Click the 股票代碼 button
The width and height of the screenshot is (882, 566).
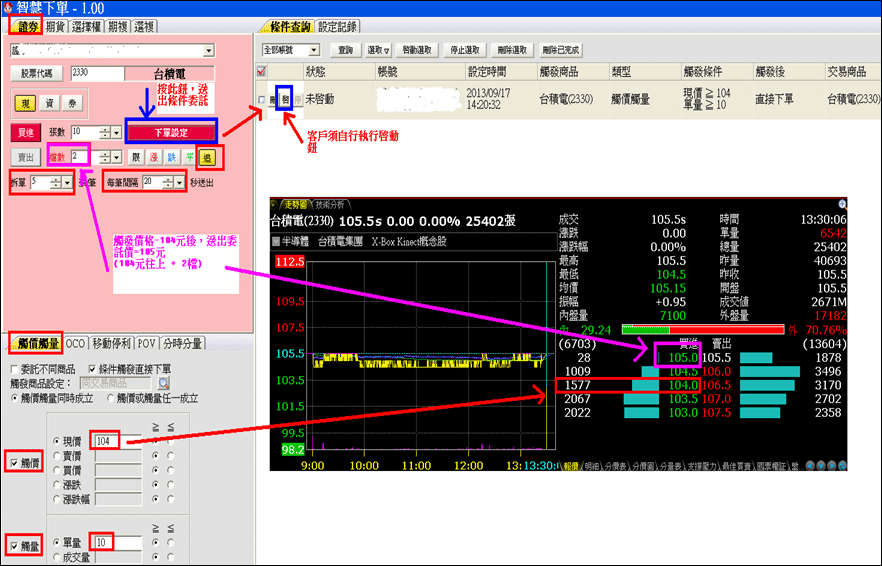click(x=37, y=73)
